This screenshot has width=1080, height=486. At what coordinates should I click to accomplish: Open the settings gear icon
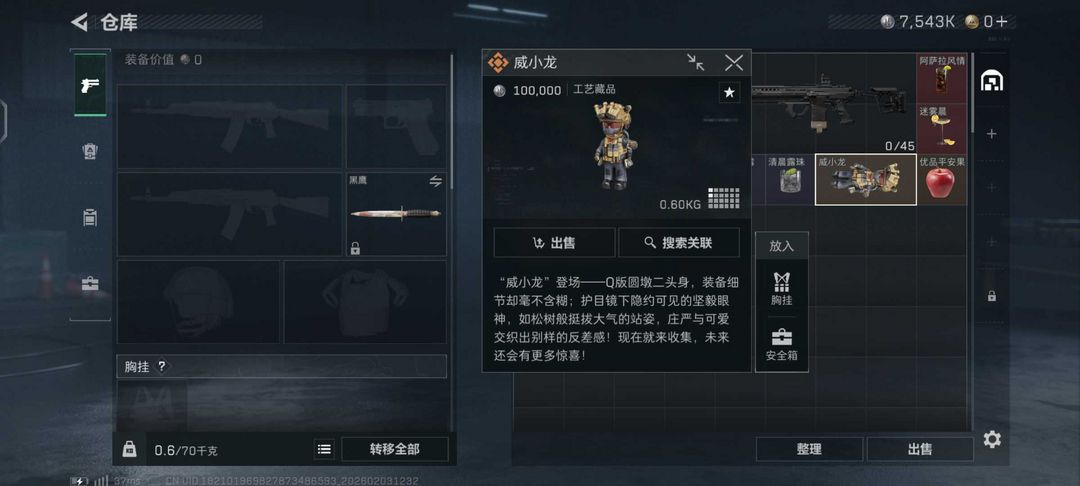(x=992, y=439)
